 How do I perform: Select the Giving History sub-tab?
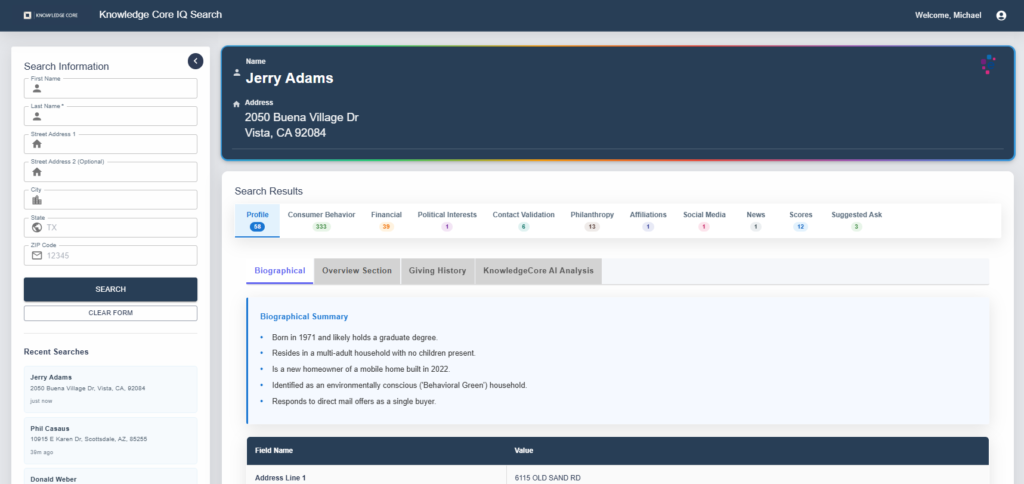point(437,271)
